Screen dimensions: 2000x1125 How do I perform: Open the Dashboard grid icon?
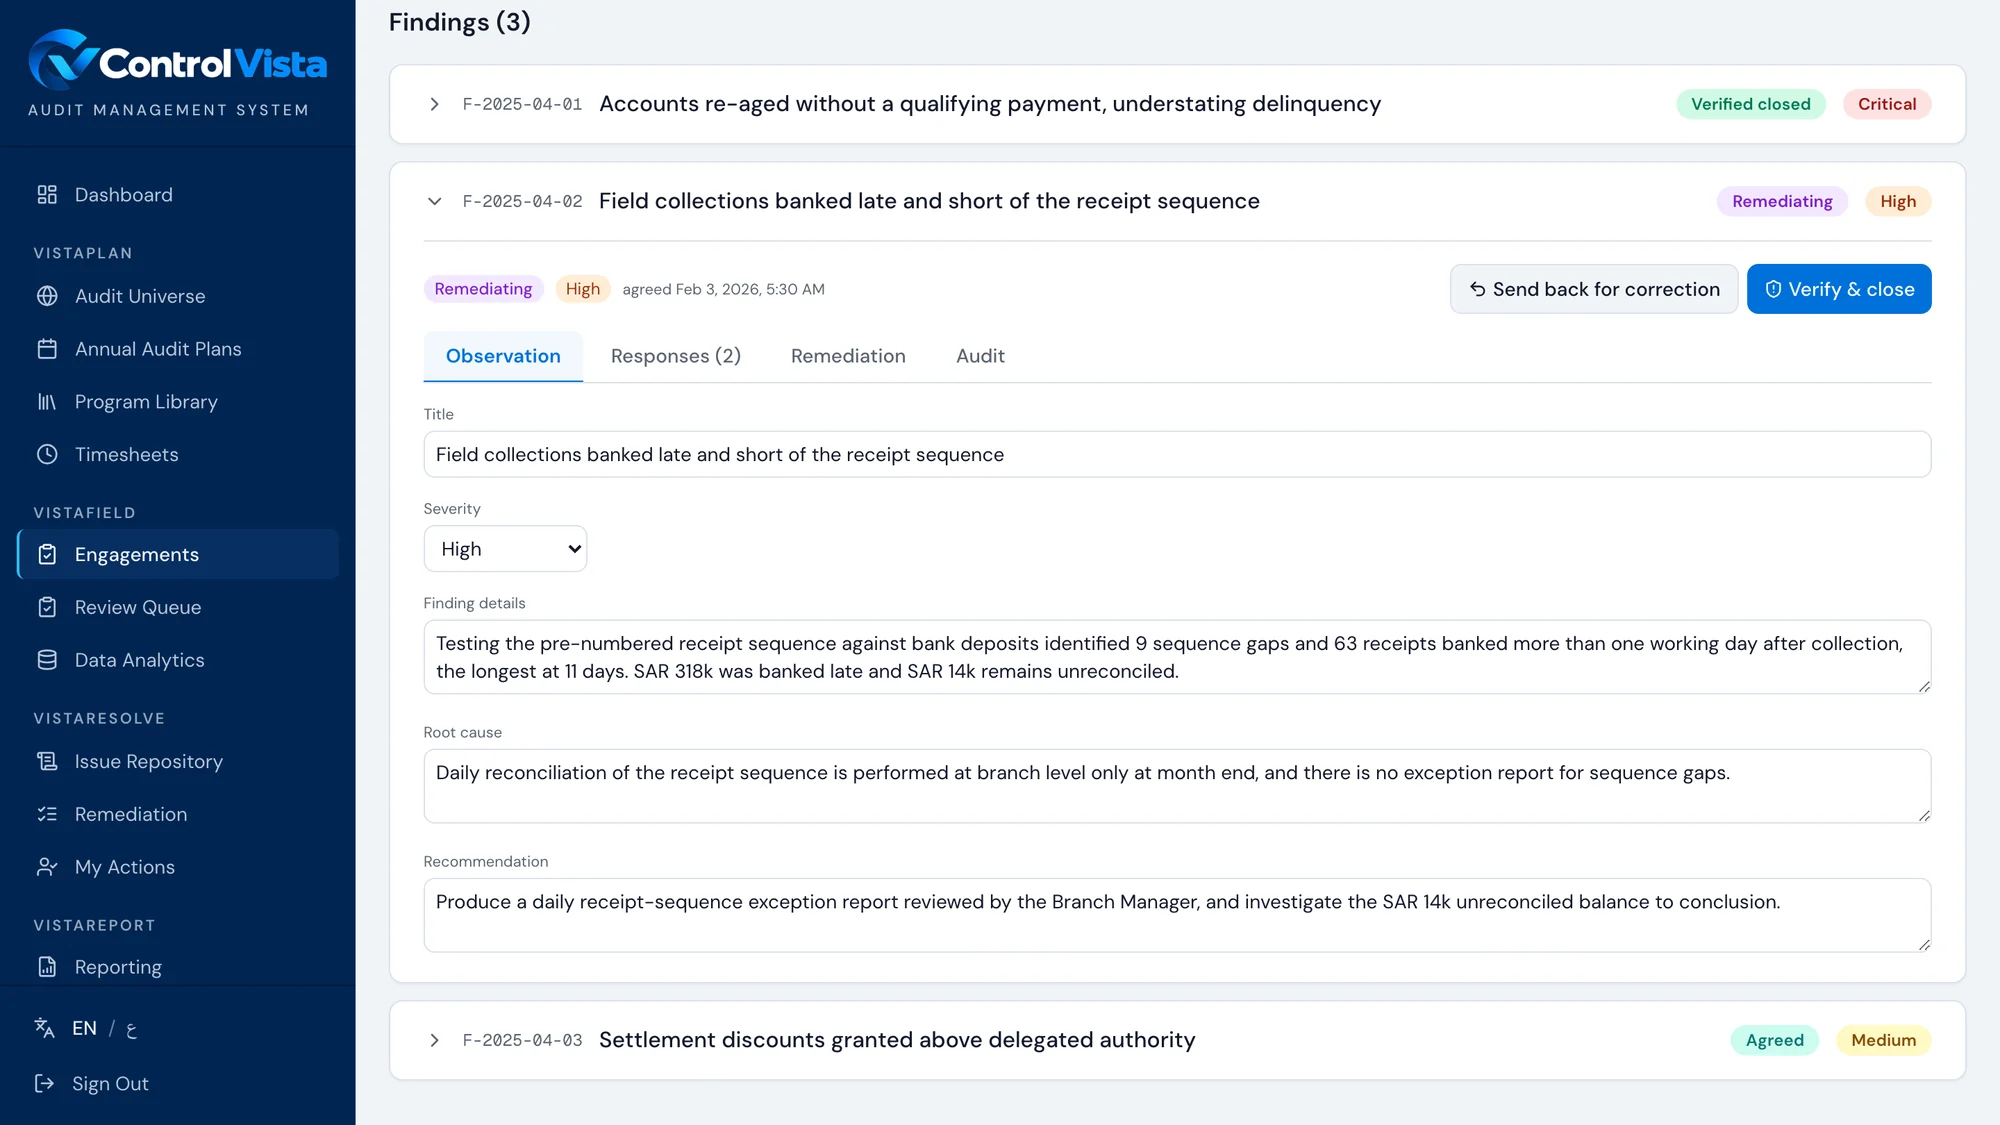point(47,194)
